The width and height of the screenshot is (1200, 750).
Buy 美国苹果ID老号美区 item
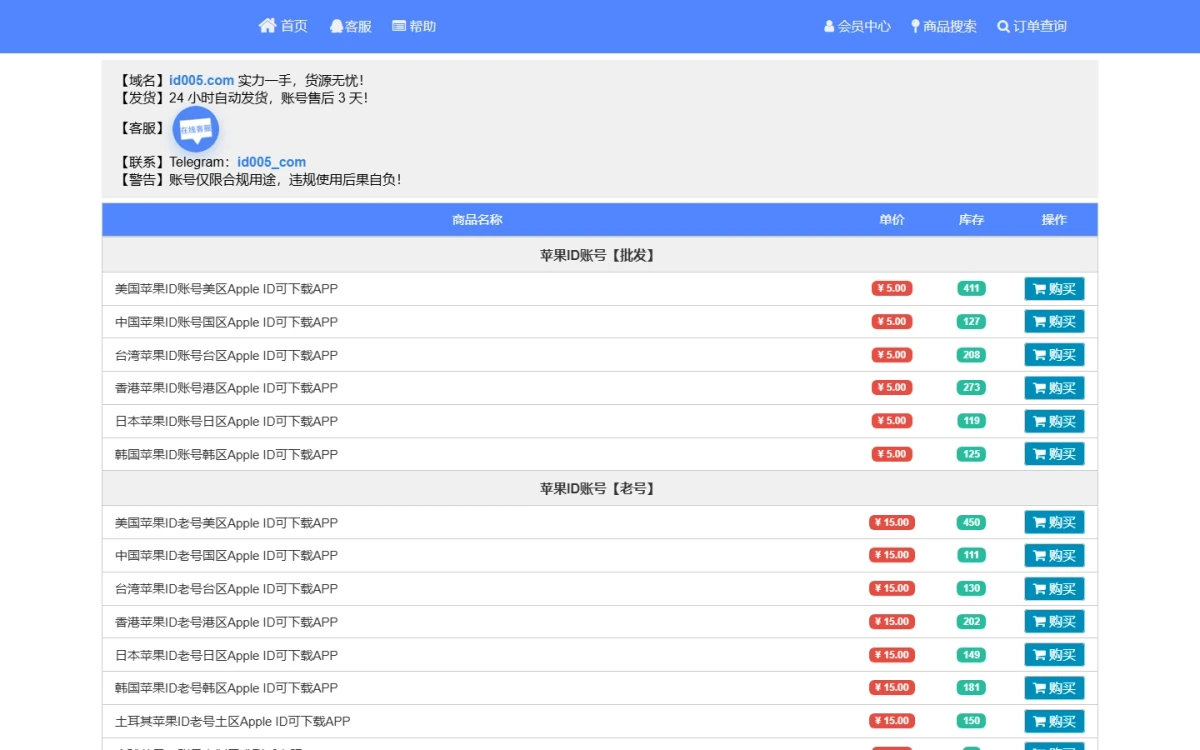(1054, 522)
